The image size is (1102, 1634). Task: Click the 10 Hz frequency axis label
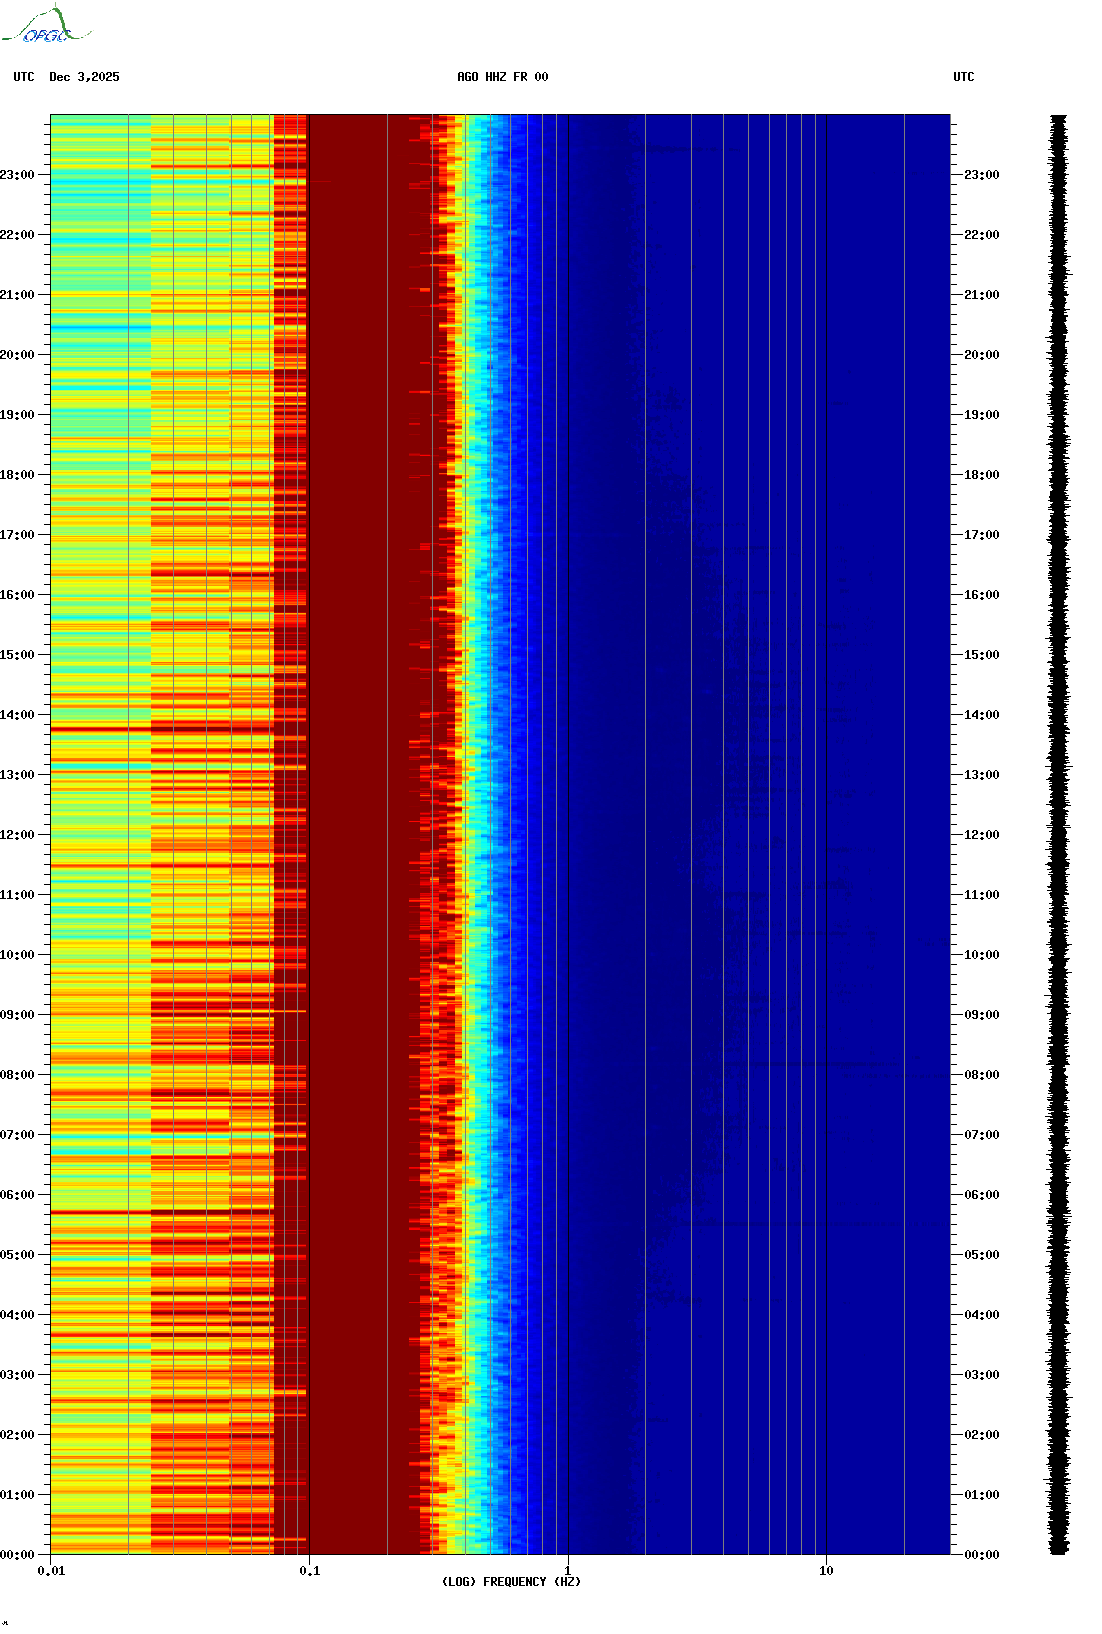[x=826, y=1571]
